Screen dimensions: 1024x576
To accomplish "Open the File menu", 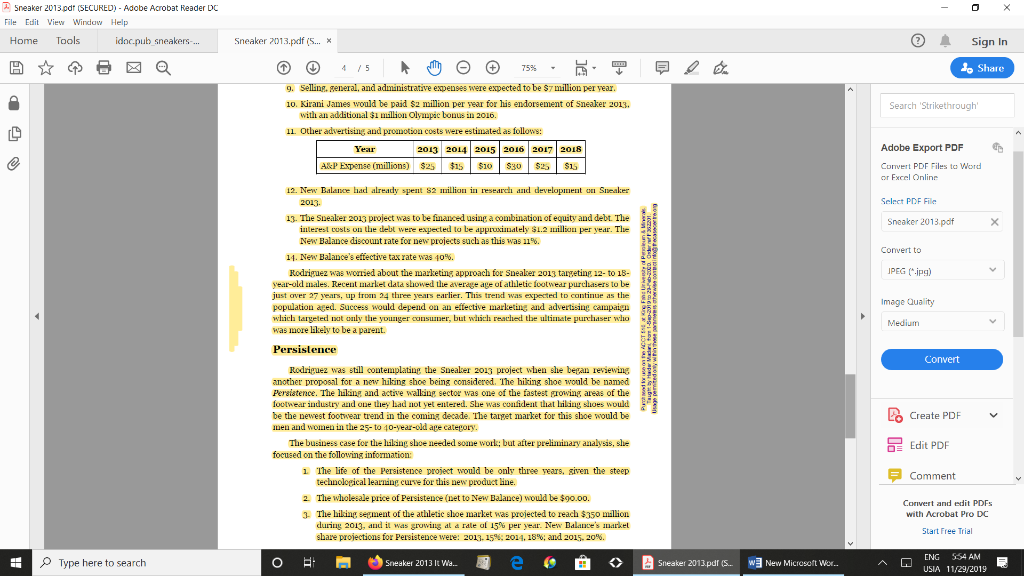I will (x=10, y=22).
